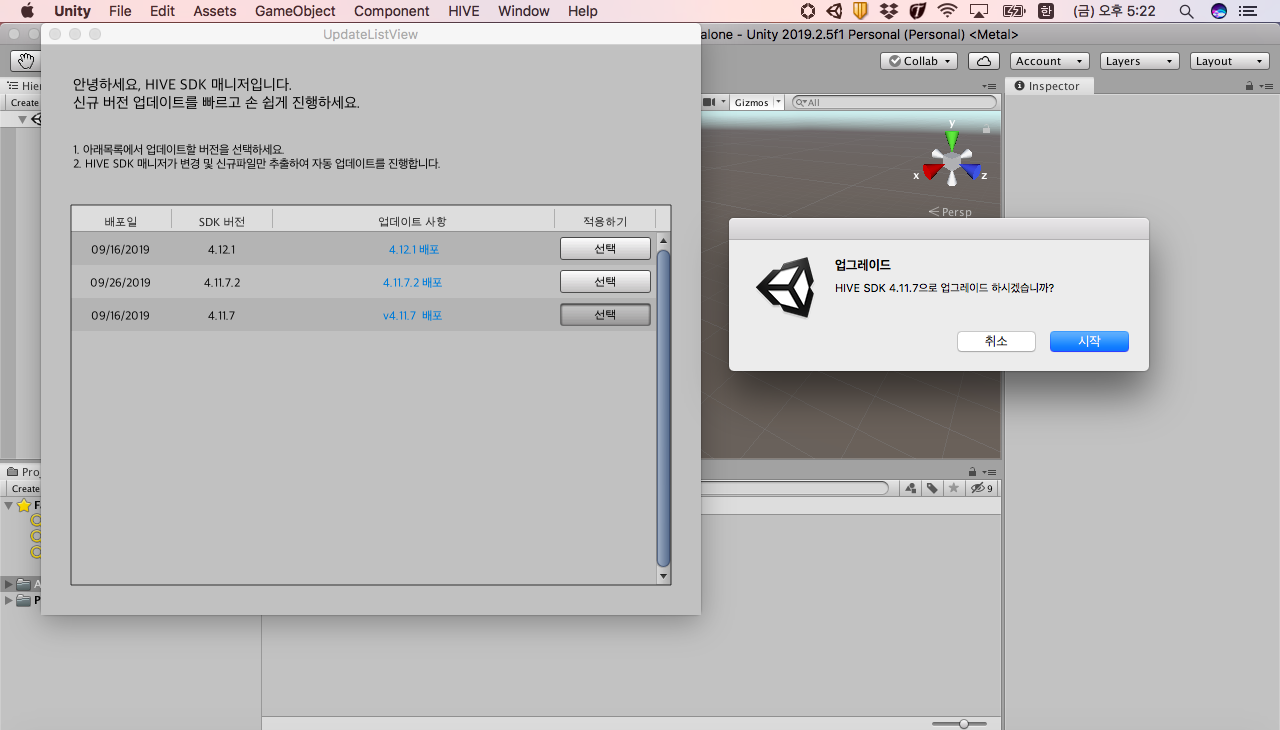Screen dimensions: 1280x730
Task: Open the Assets menu
Action: (215, 11)
